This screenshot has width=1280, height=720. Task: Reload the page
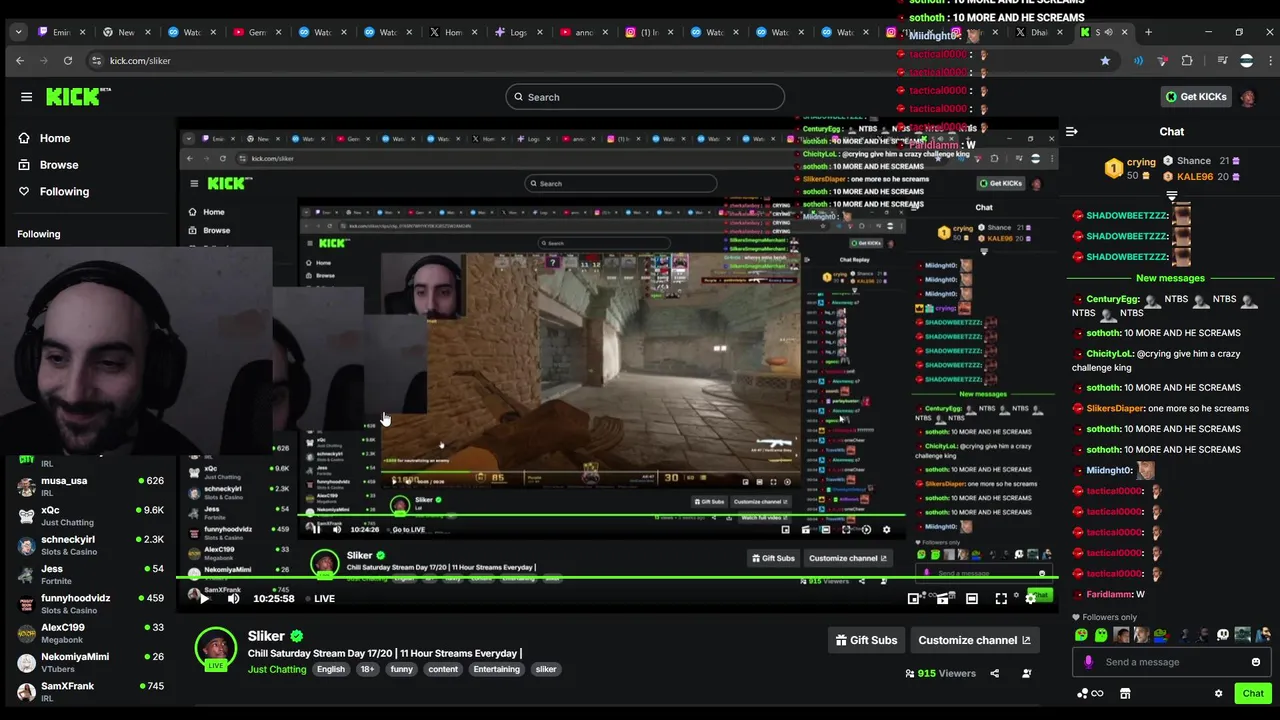point(67,60)
